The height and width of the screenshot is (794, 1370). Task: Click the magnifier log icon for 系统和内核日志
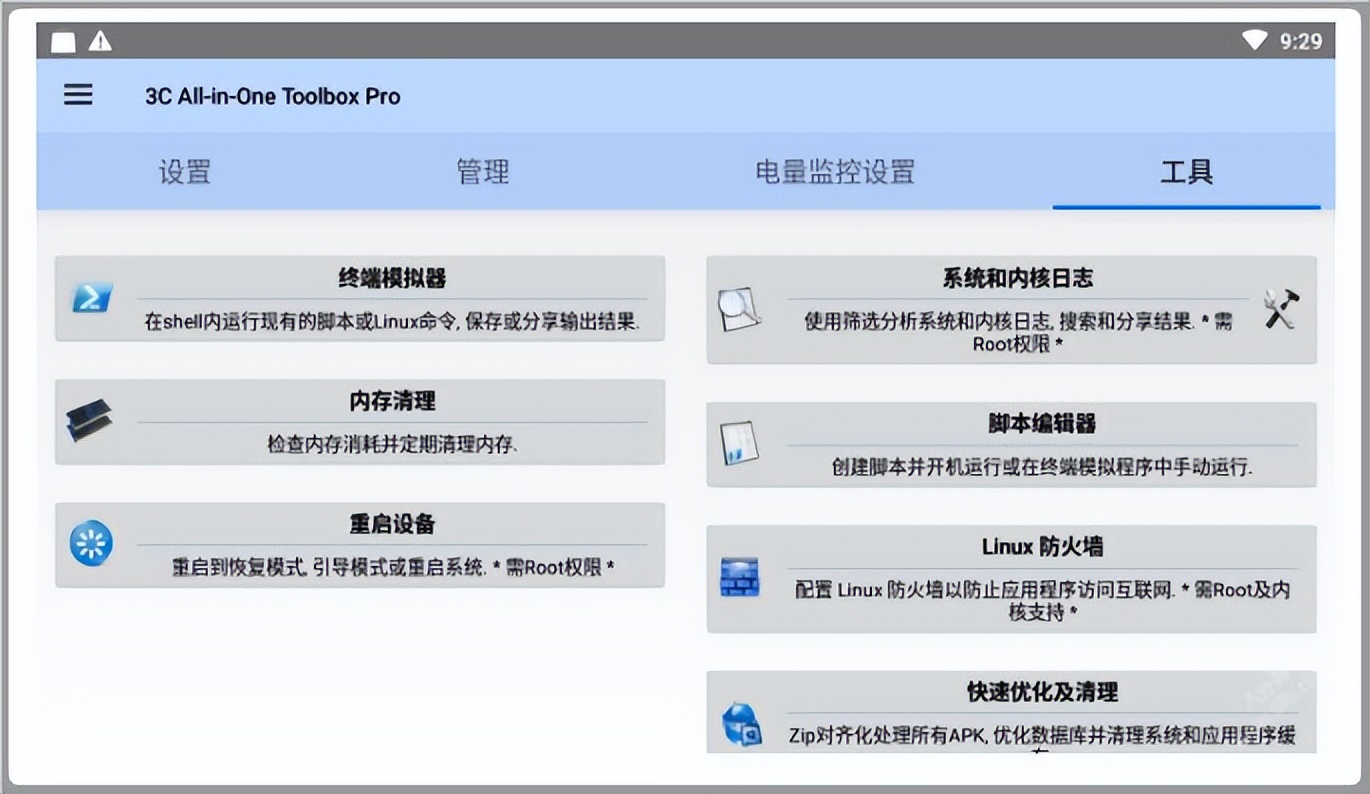(741, 309)
